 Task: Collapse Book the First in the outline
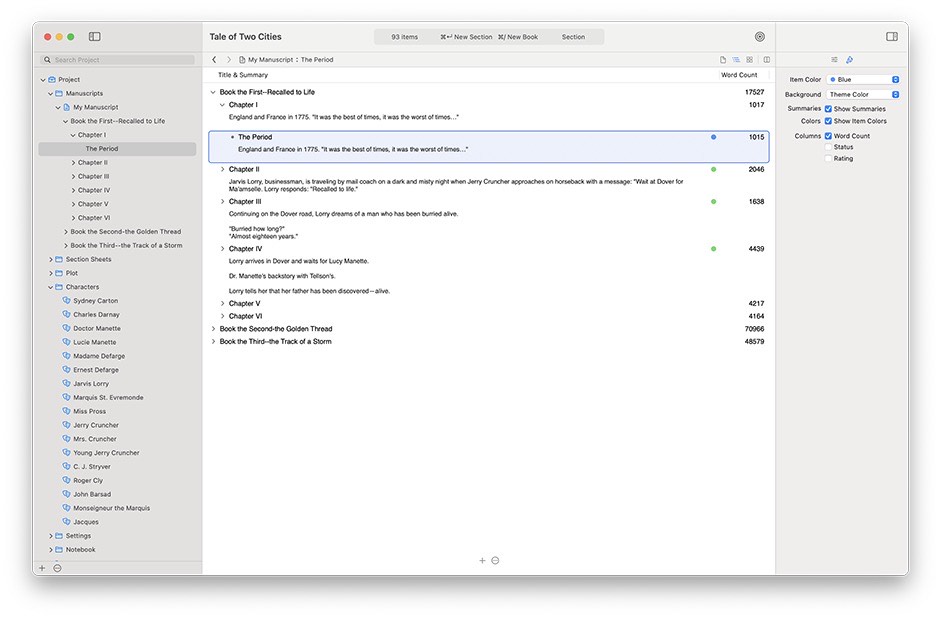pyautogui.click(x=213, y=92)
